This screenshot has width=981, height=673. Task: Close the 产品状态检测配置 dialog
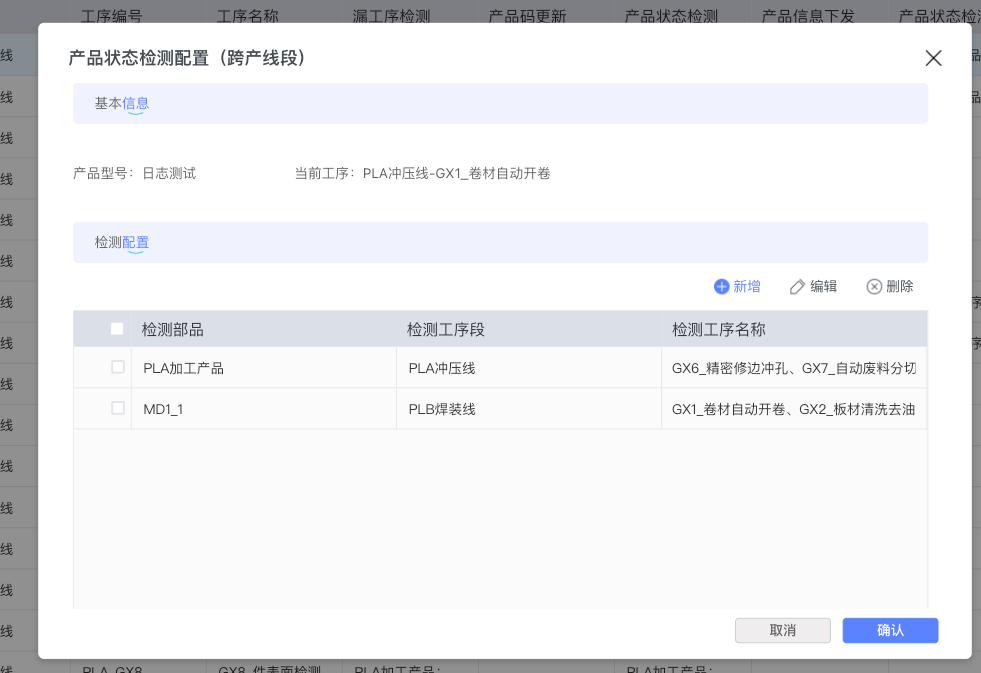coord(933,58)
